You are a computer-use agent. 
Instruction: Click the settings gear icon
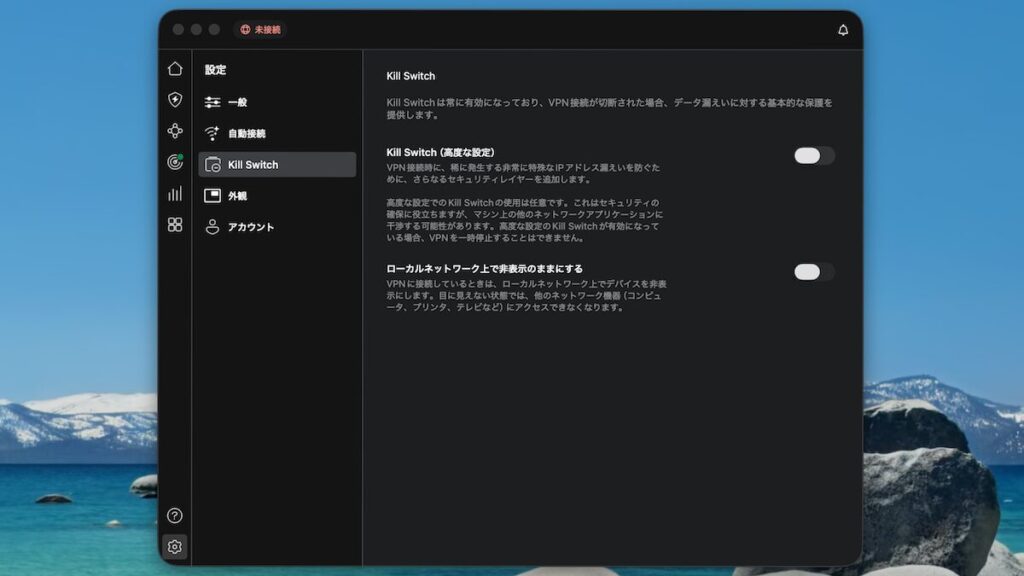175,547
